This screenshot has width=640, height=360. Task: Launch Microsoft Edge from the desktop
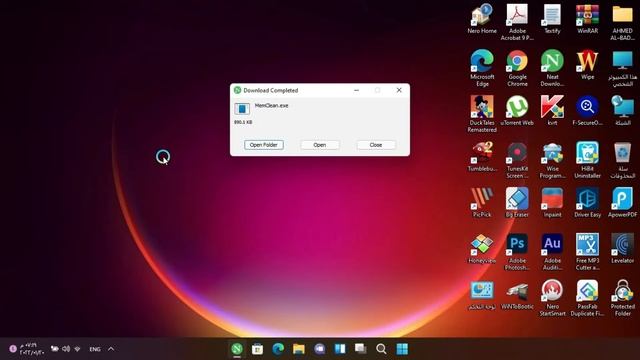pyautogui.click(x=482, y=68)
